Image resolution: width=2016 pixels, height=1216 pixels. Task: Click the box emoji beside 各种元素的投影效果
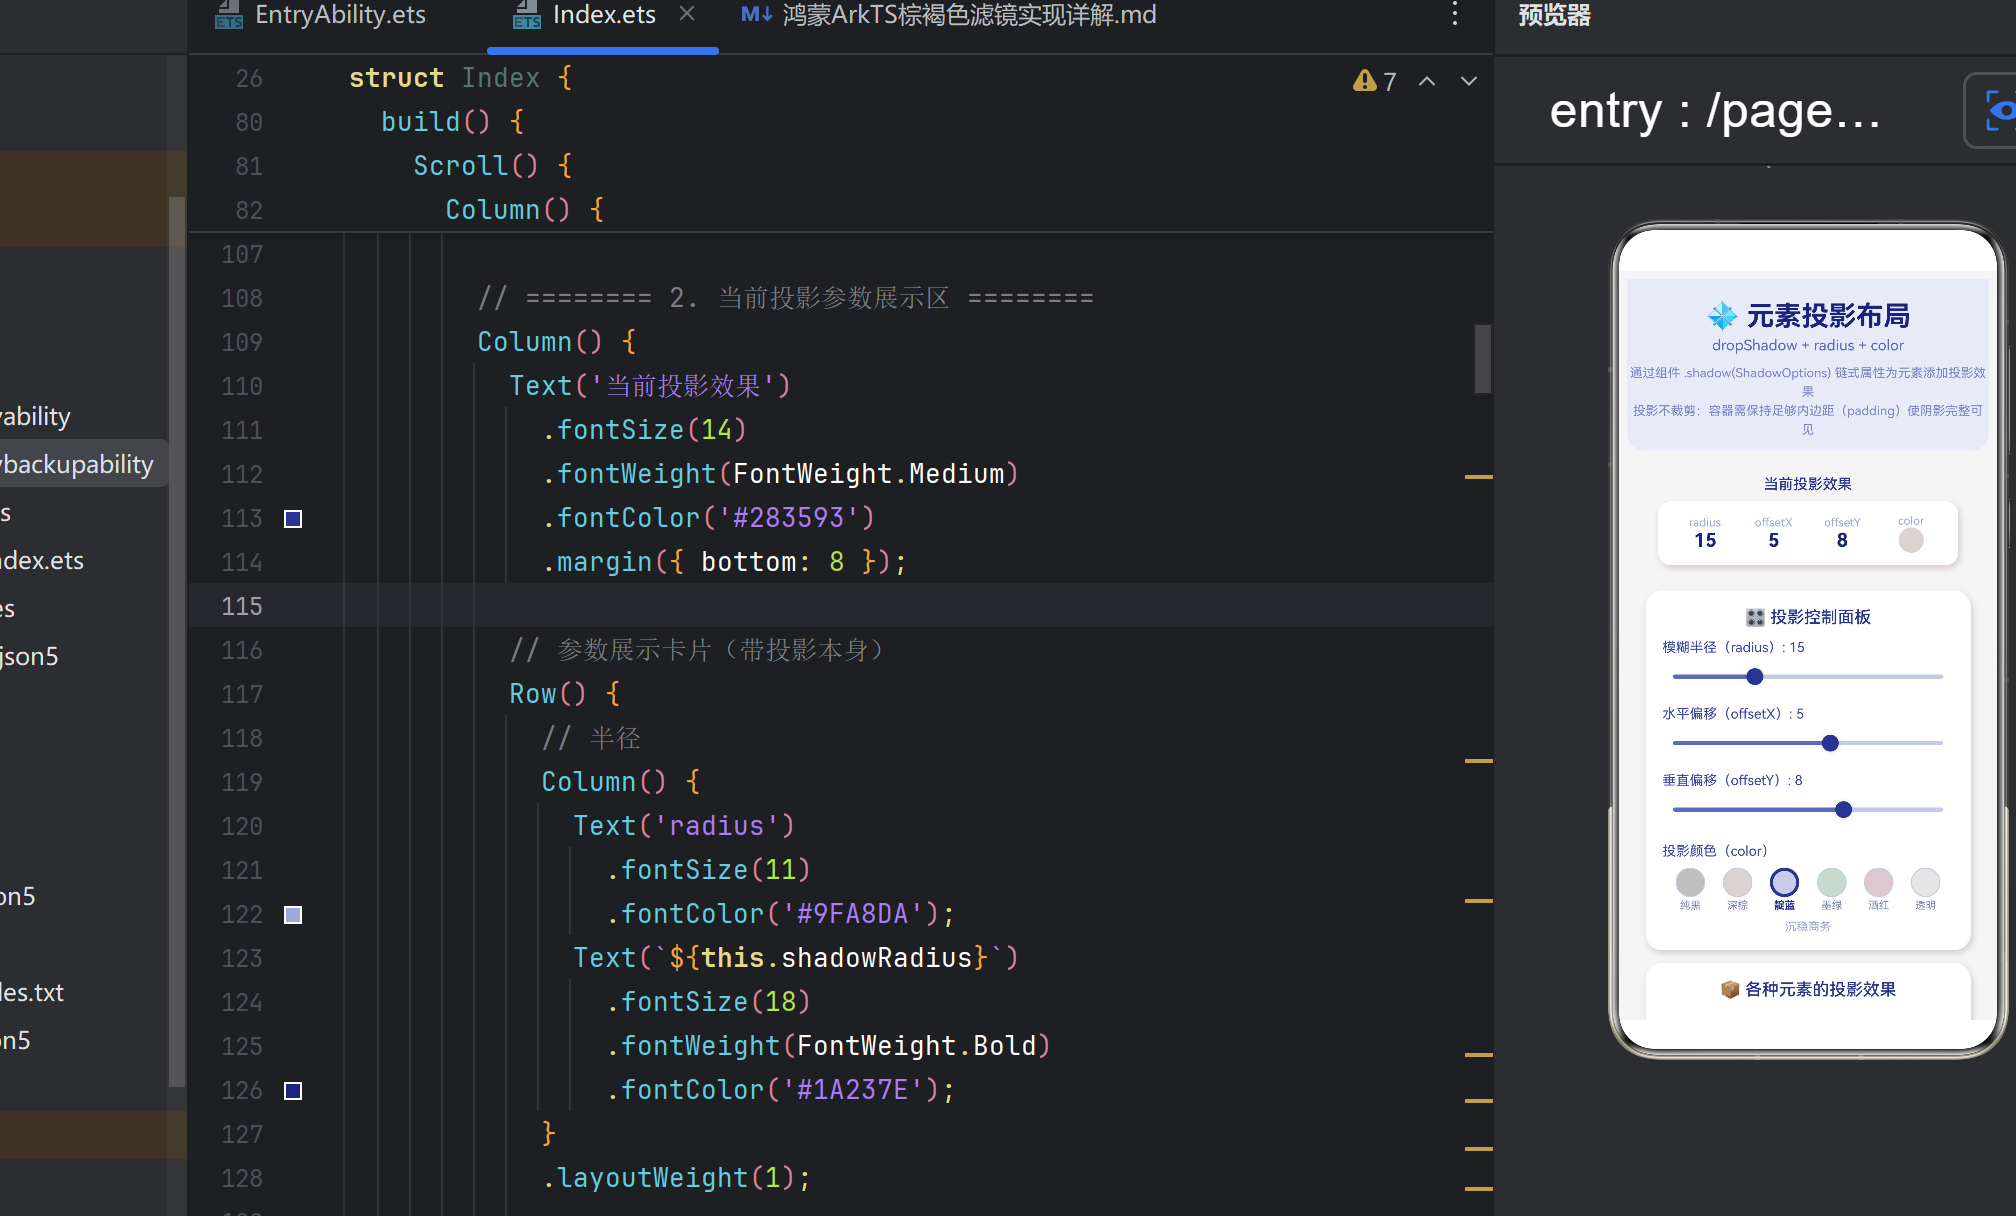(x=1730, y=989)
